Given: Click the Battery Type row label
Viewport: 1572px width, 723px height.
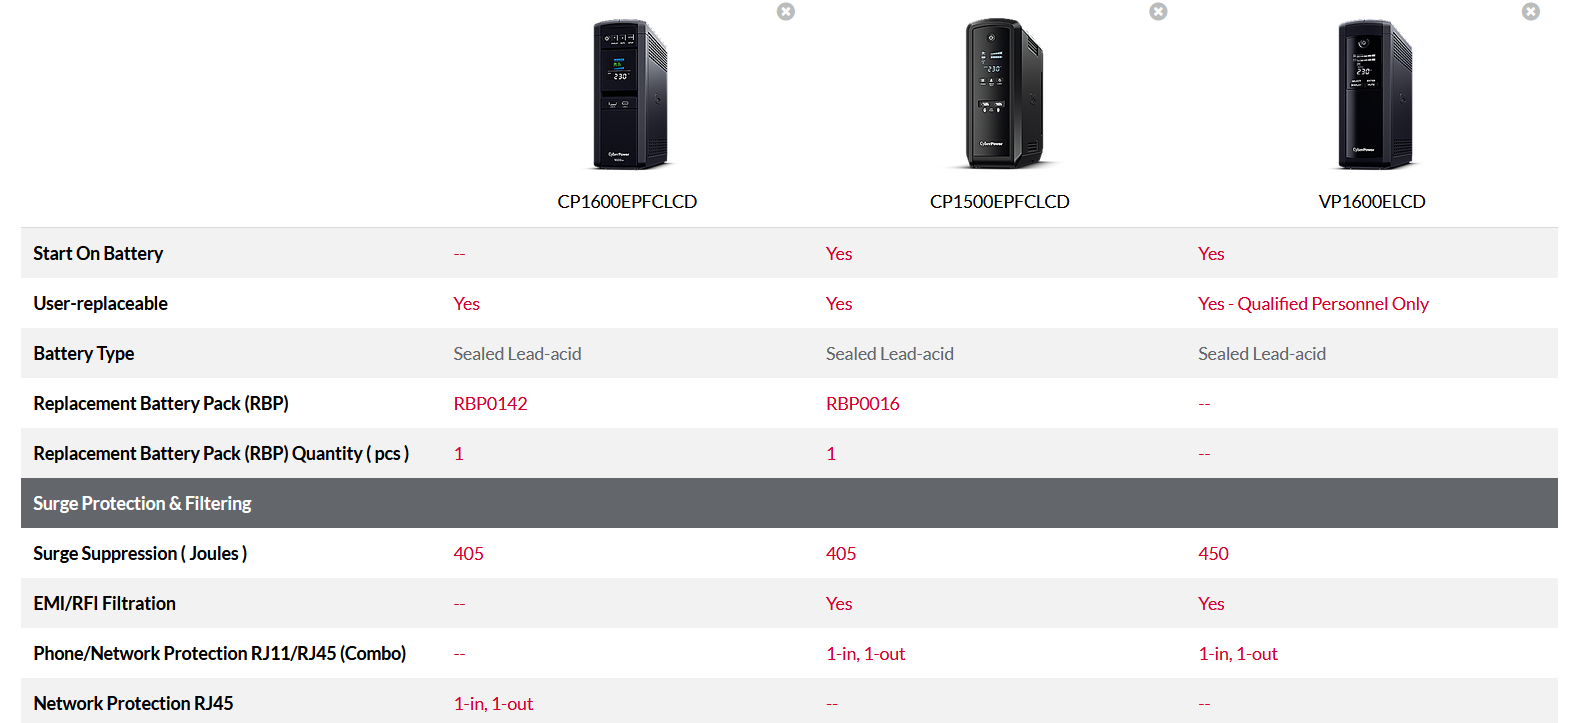Looking at the screenshot, I should click(83, 354).
